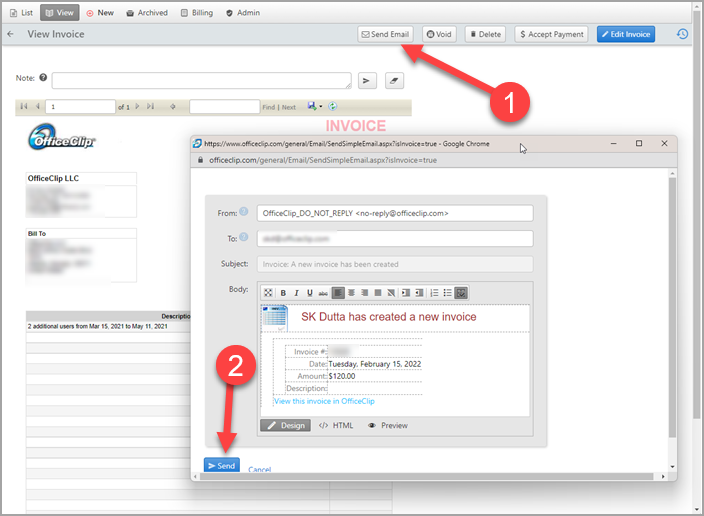The image size is (704, 516).
Task: Click Edit Invoice button
Action: tap(626, 34)
